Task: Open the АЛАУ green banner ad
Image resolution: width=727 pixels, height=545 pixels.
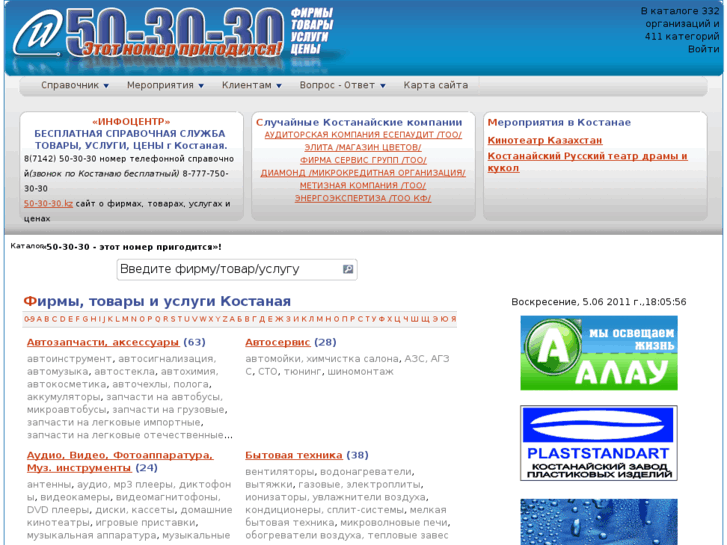Action: pyautogui.click(x=599, y=353)
